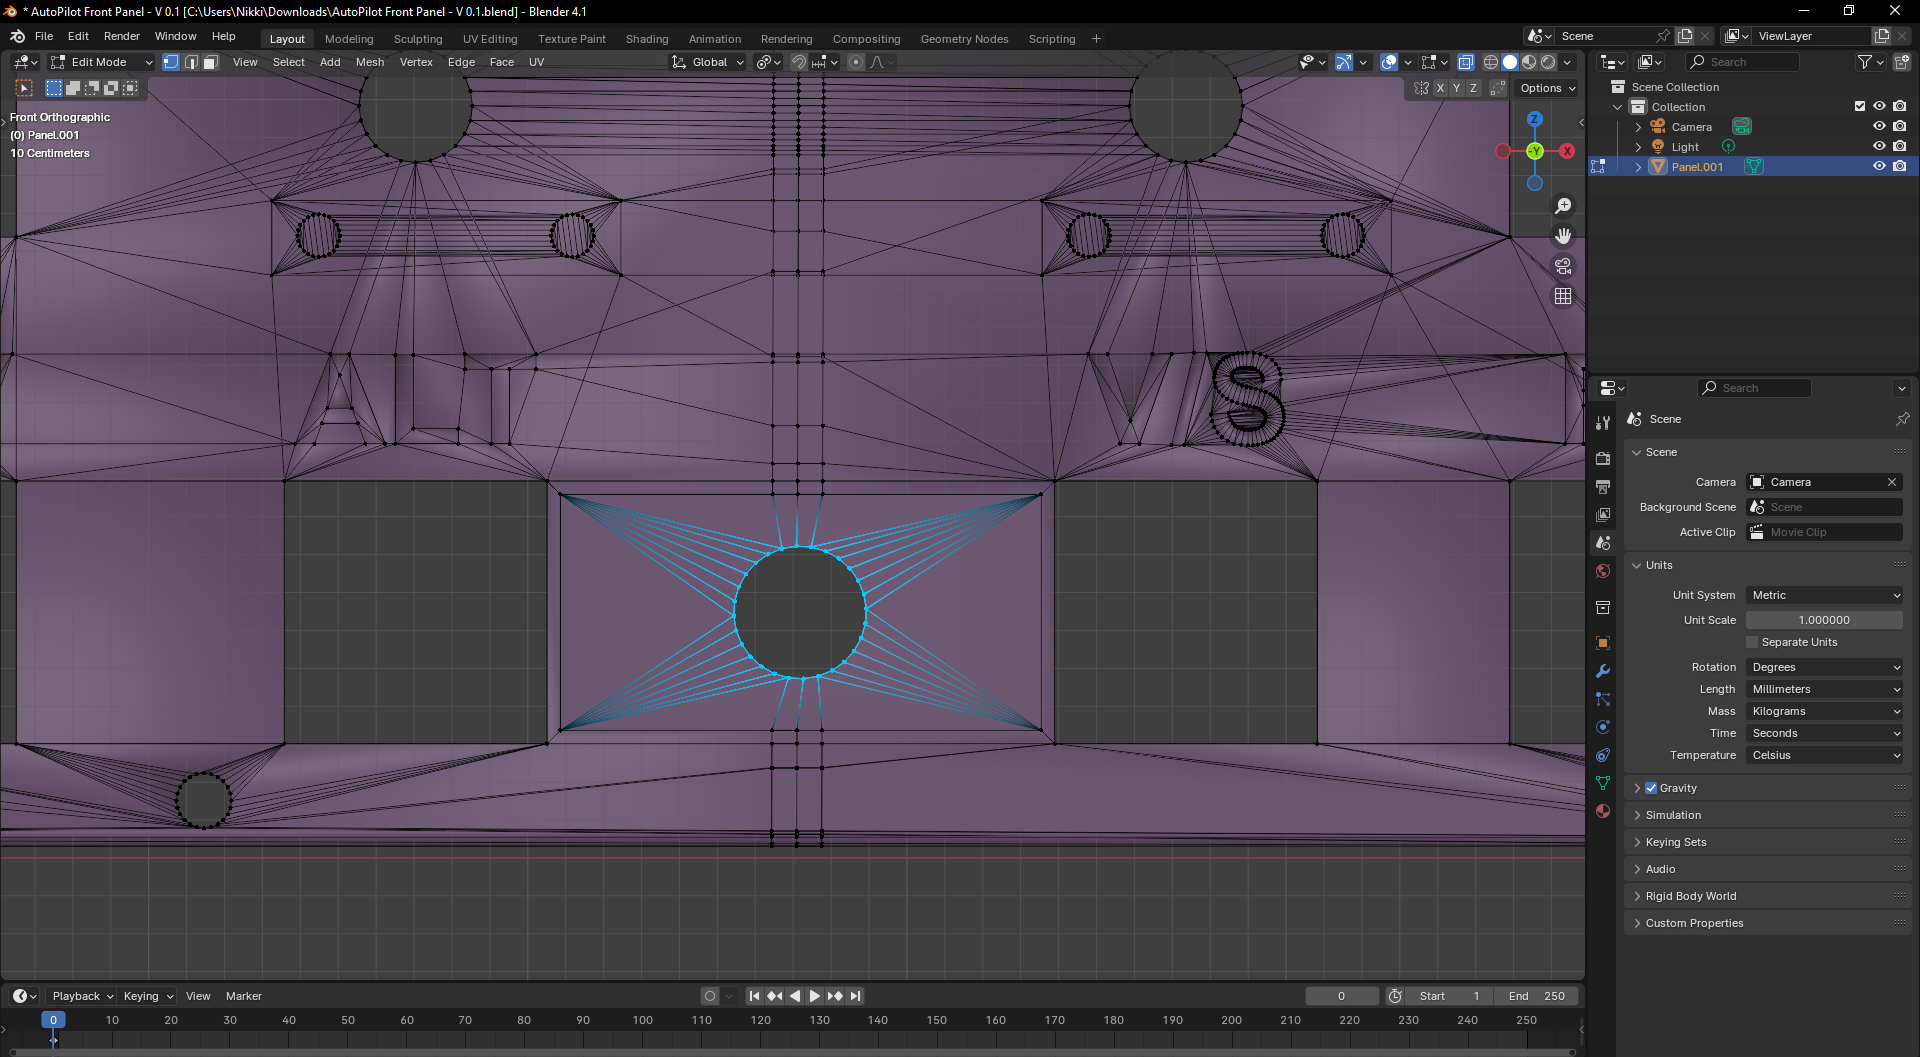Screen dimensions: 1920x1057
Task: Check the Separate Units checkbox
Action: click(1752, 642)
